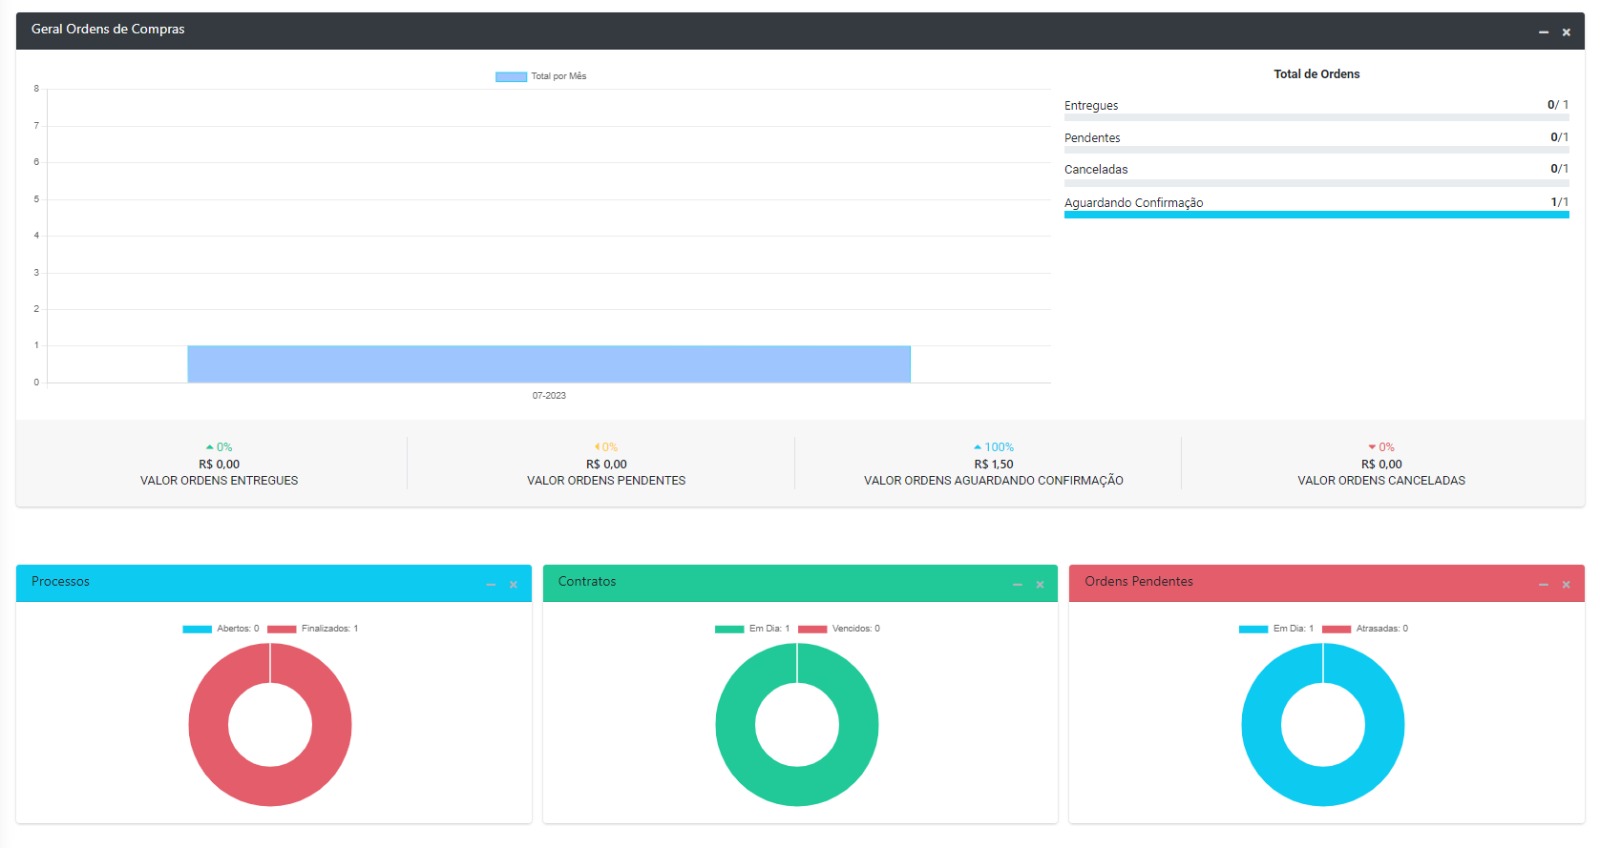This screenshot has width=1600, height=848.
Task: Close the Geral Ordens de Compras panel
Action: pyautogui.click(x=1566, y=33)
